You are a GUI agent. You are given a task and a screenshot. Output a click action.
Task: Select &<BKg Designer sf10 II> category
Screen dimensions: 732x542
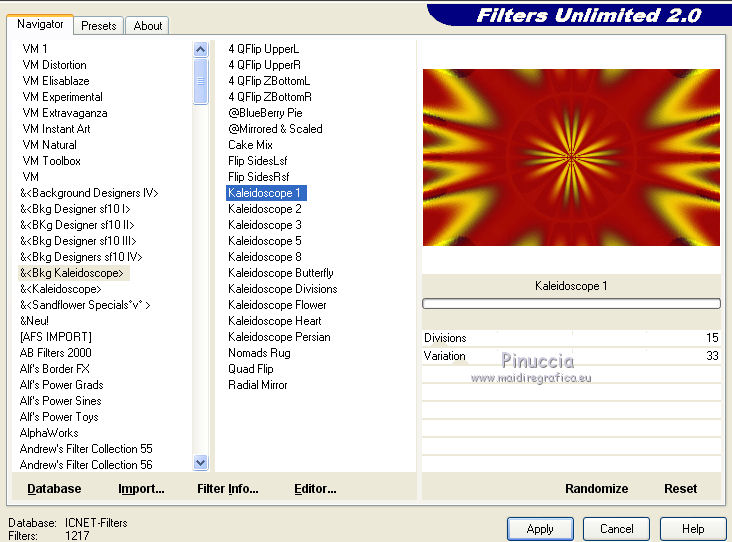click(x=77, y=225)
